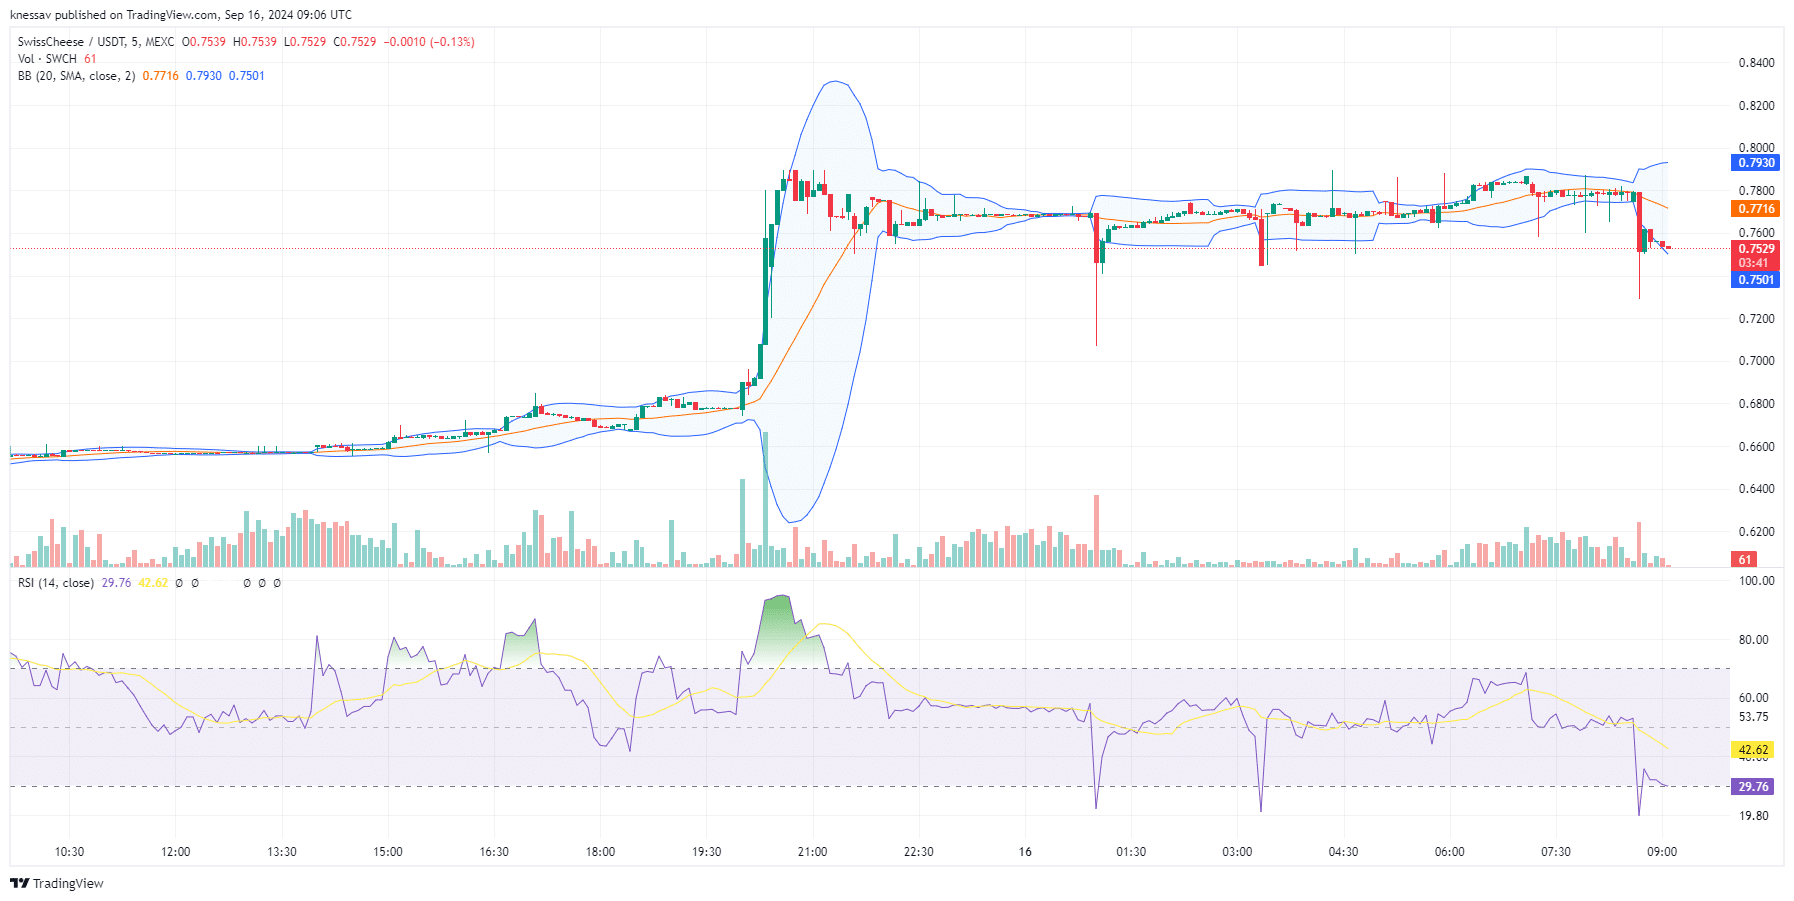Image resolution: width=1794 pixels, height=901 pixels.
Task: Click the 12:00 time axis label
Action: [x=175, y=852]
